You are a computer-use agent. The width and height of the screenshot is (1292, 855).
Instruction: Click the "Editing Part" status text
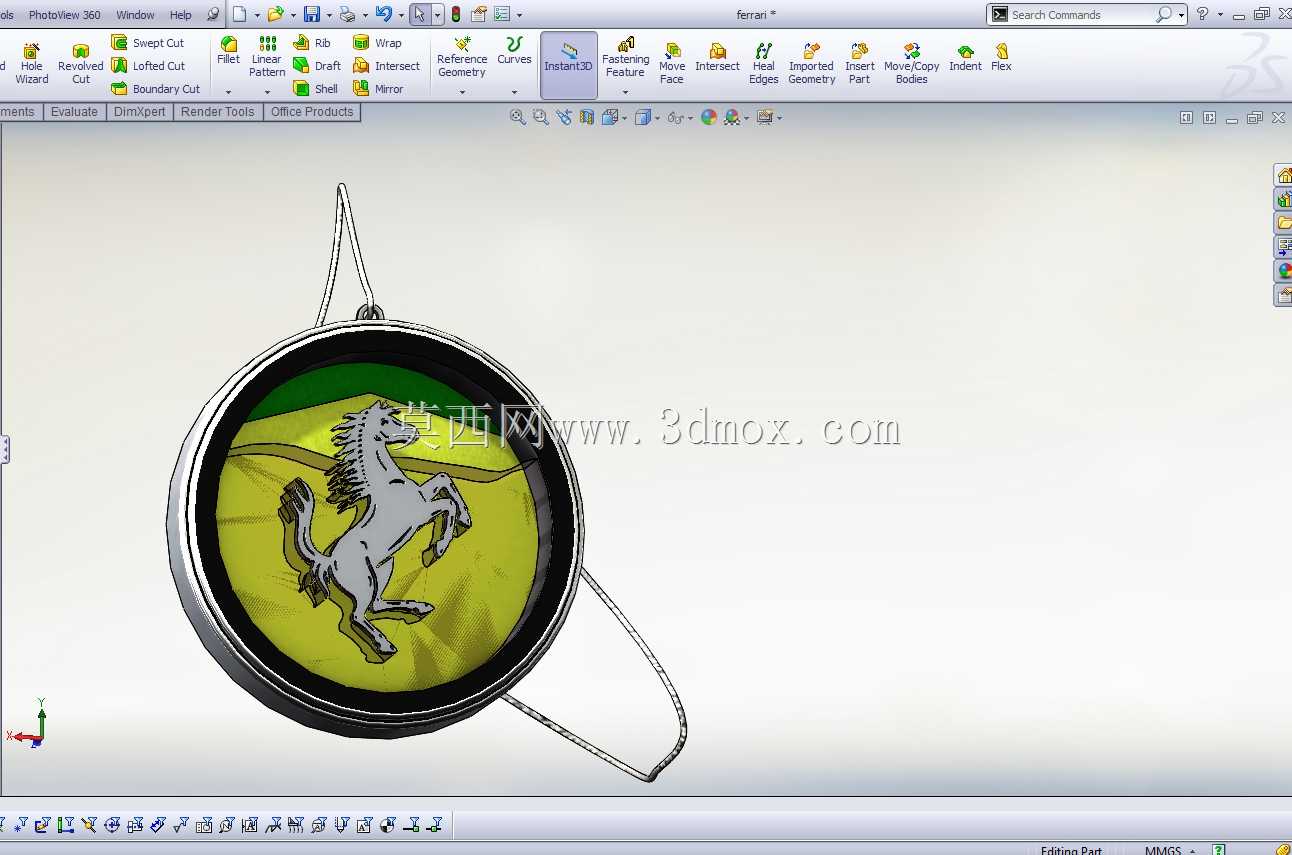[x=1071, y=851]
